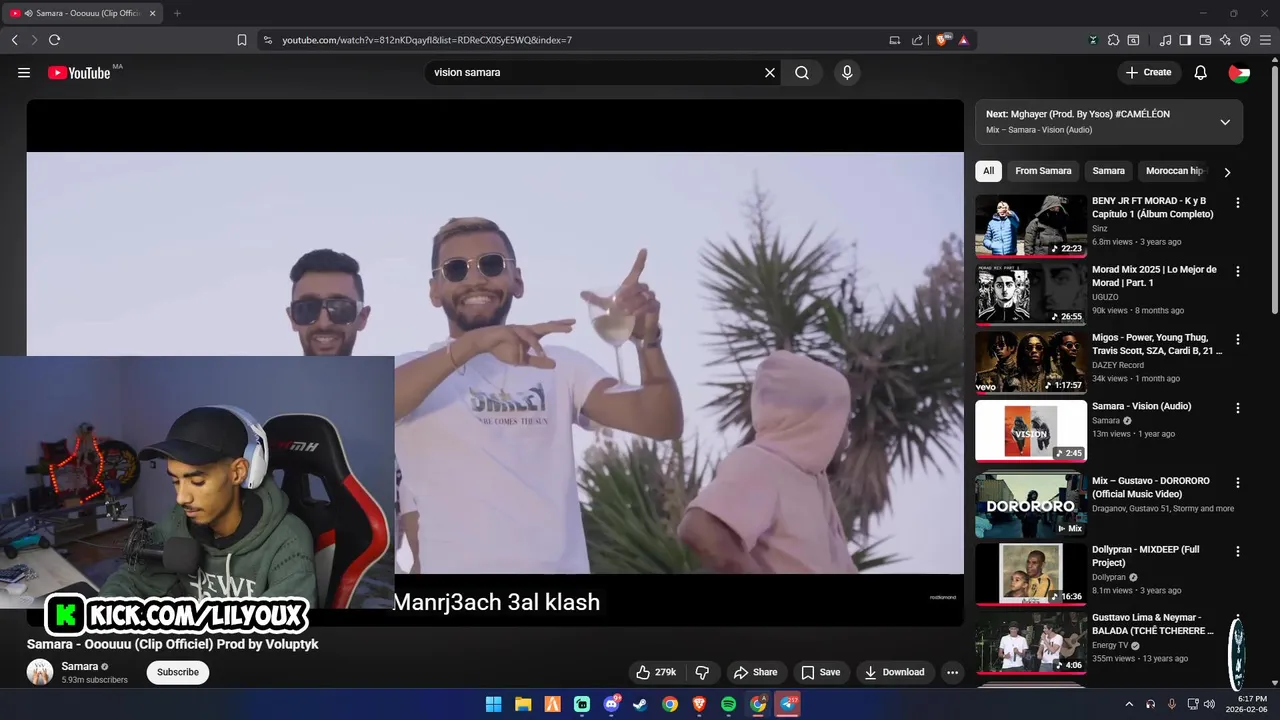Open Windows Start menu

[x=493, y=704]
